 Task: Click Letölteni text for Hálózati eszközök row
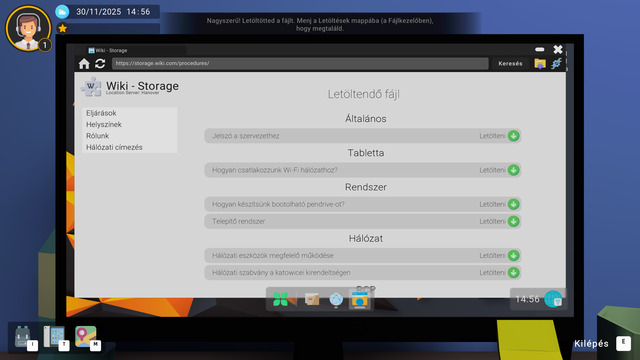pos(492,256)
